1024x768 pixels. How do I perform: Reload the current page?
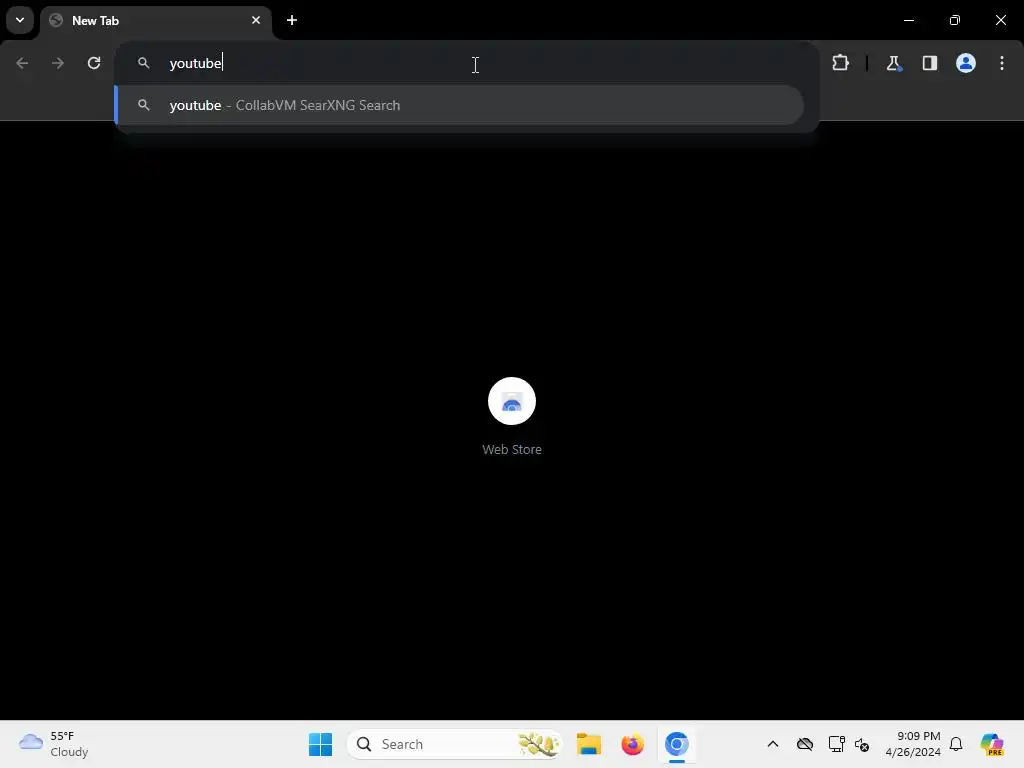click(x=94, y=63)
